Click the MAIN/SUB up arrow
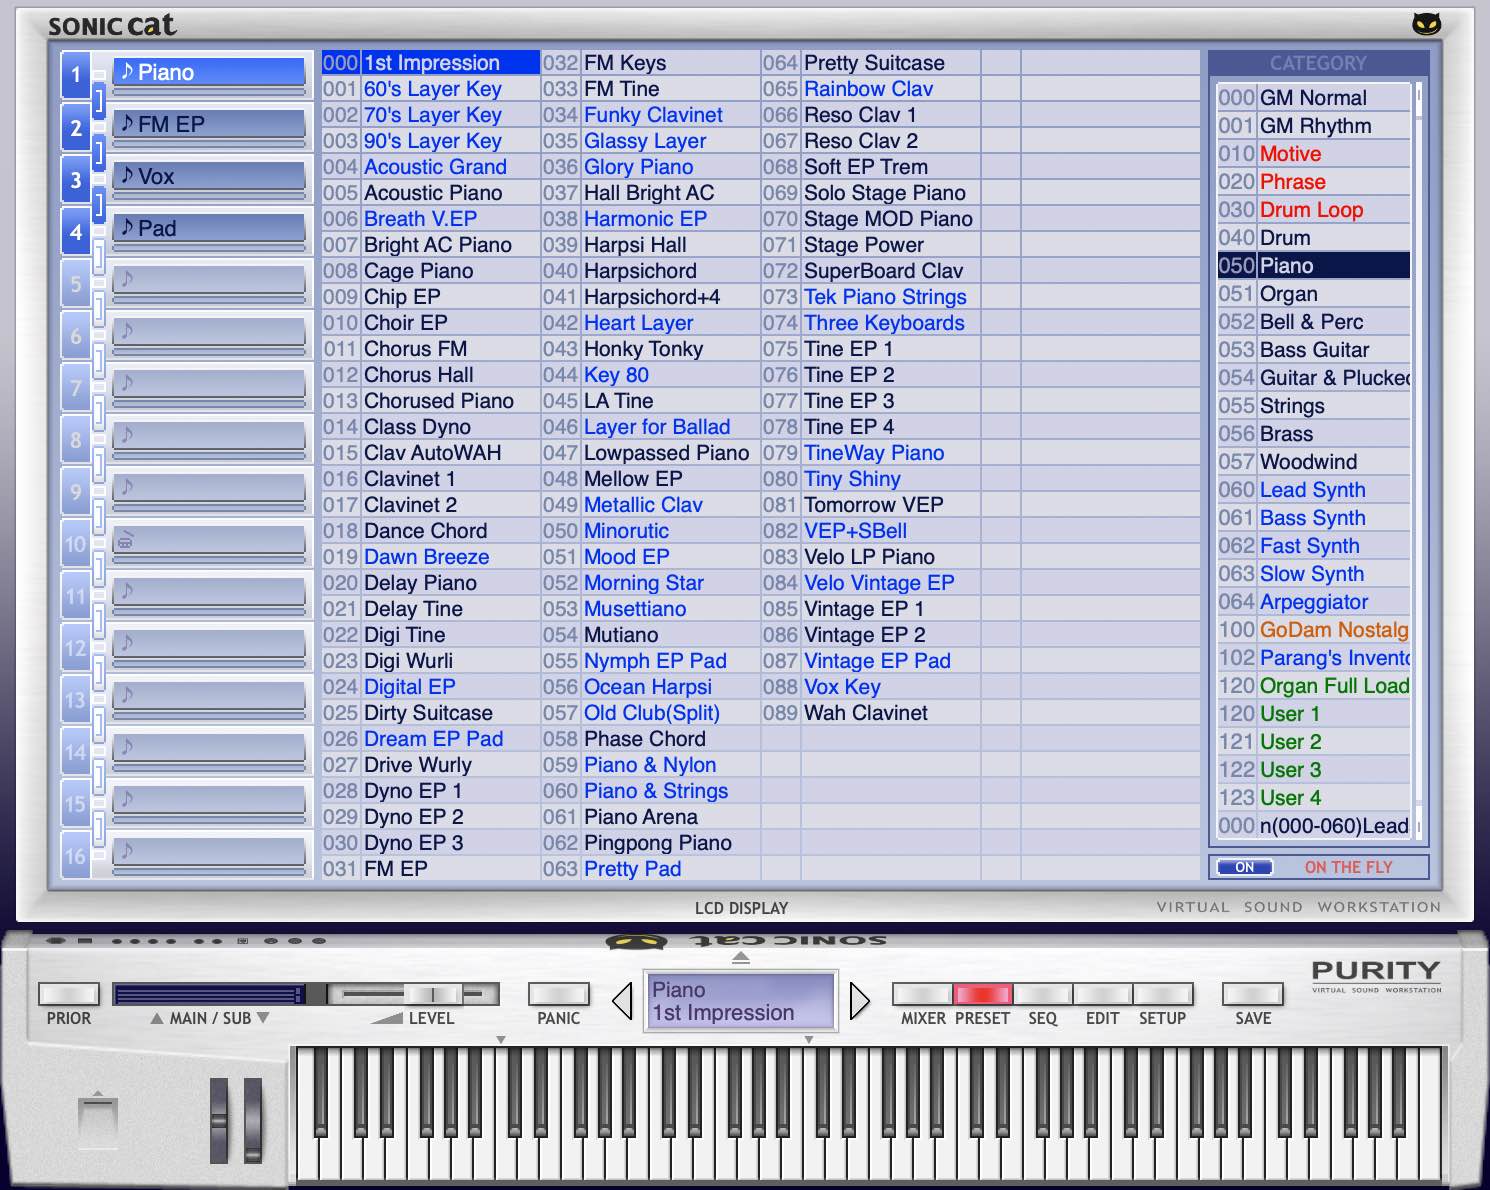This screenshot has height=1190, width=1490. point(157,1016)
